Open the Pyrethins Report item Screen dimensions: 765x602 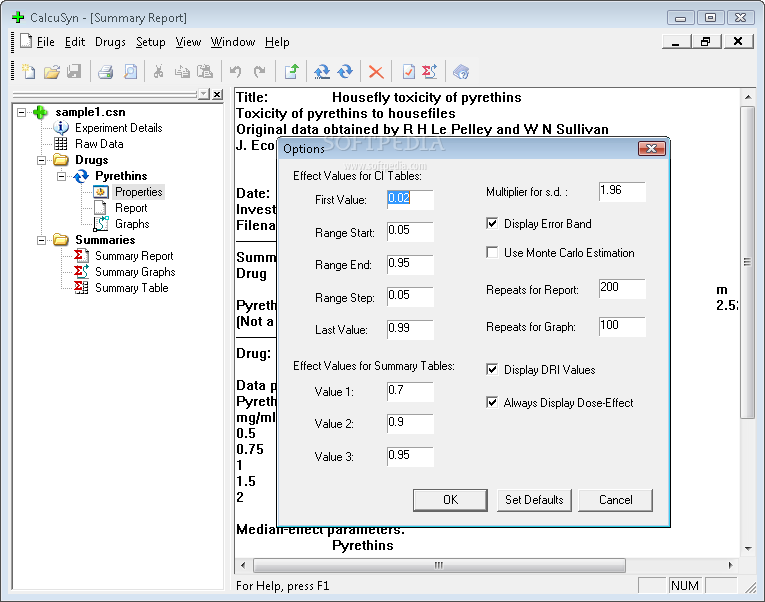click(x=131, y=208)
